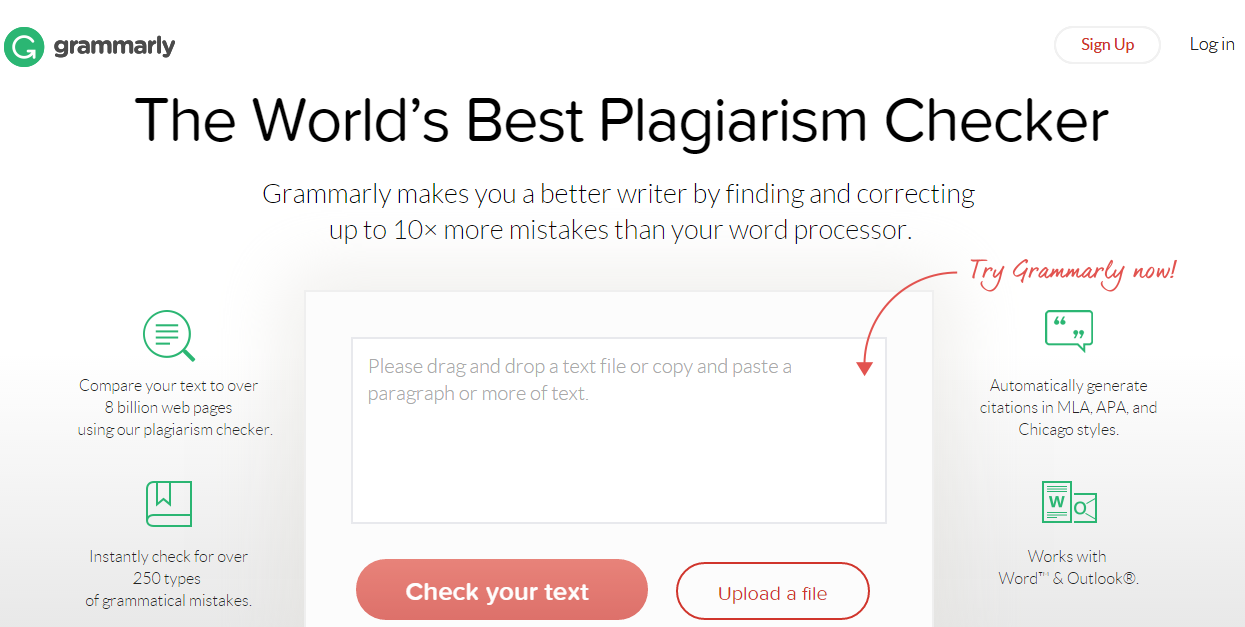Click the Sign Up button
This screenshot has width=1245, height=627.
pyautogui.click(x=1107, y=44)
